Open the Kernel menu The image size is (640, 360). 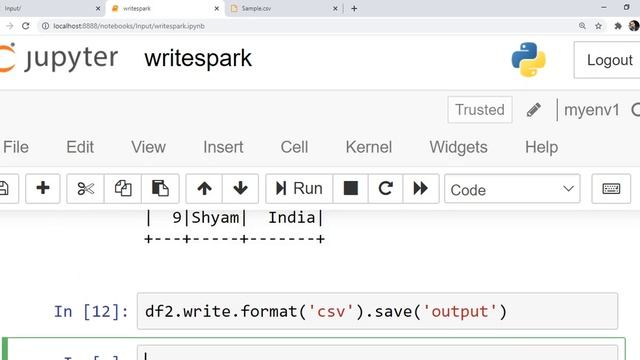click(x=369, y=147)
